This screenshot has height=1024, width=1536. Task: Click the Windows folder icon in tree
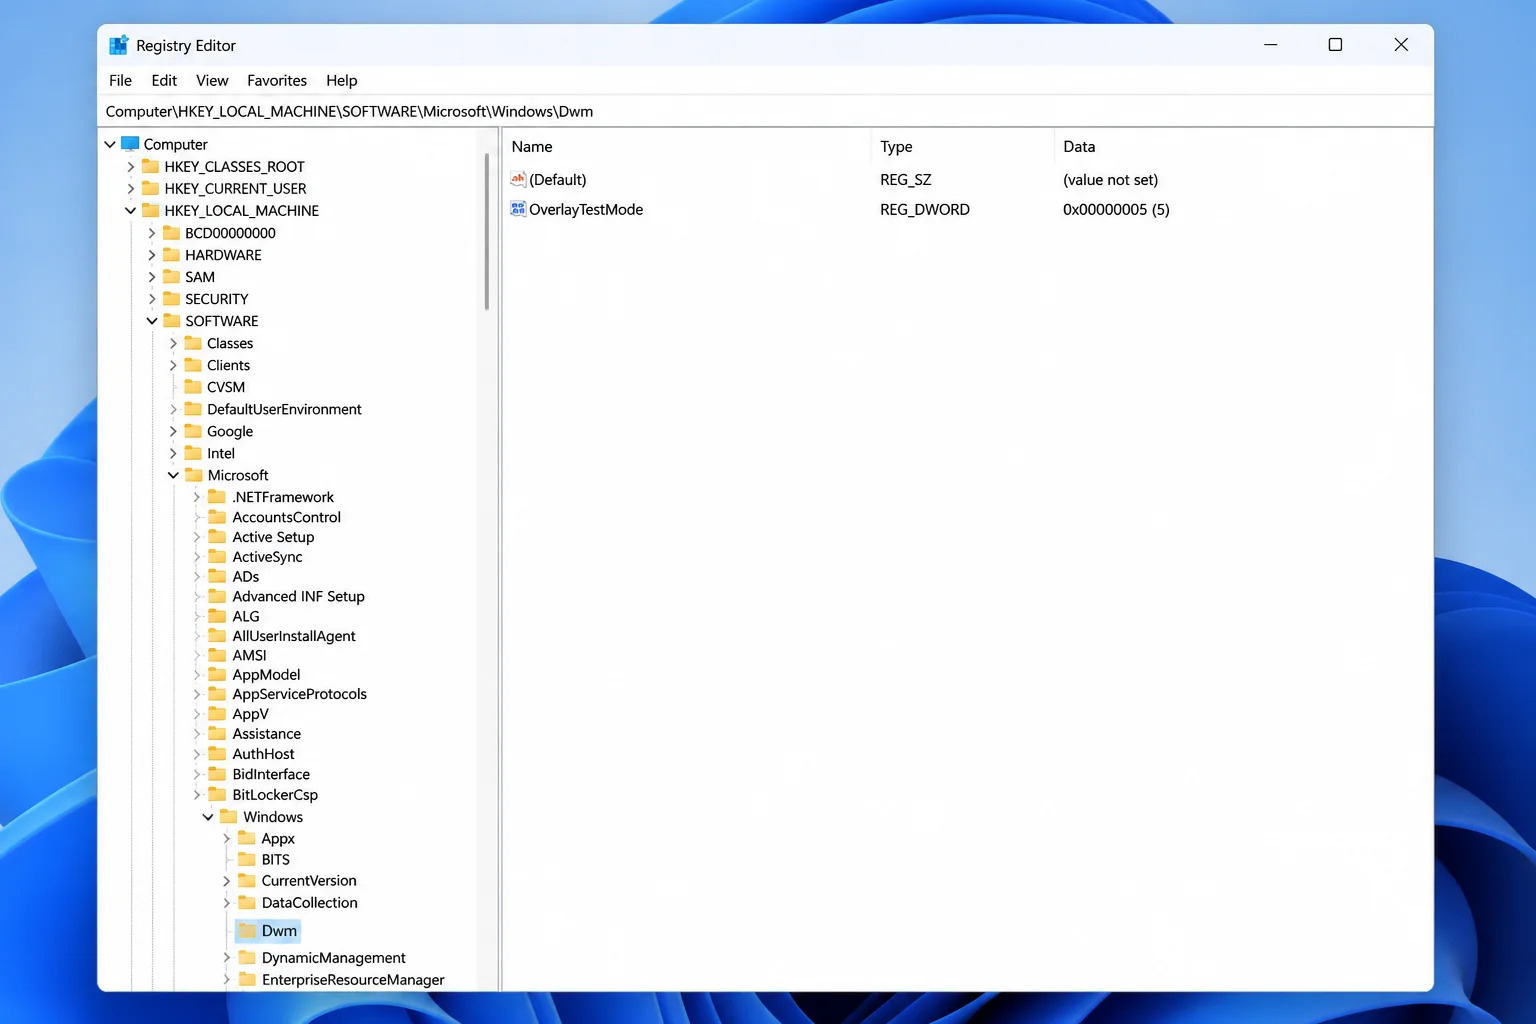(x=229, y=816)
